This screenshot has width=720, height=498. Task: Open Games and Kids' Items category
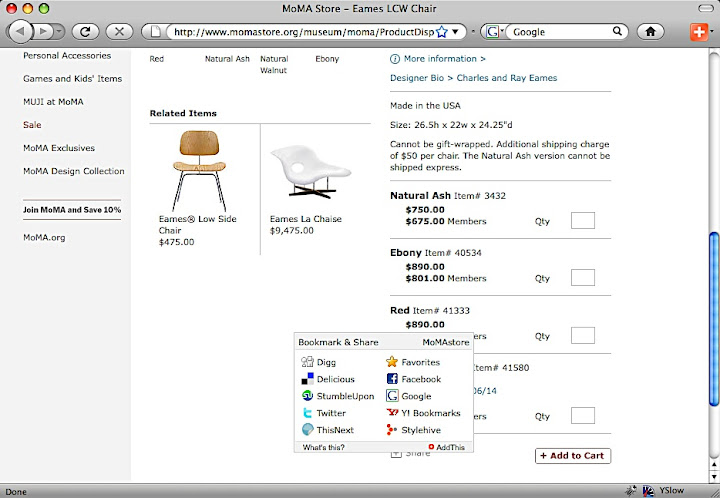pos(73,78)
